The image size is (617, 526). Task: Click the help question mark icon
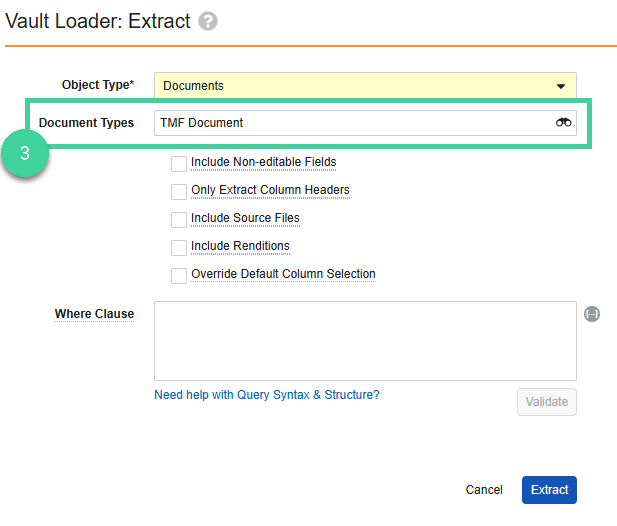tap(208, 21)
